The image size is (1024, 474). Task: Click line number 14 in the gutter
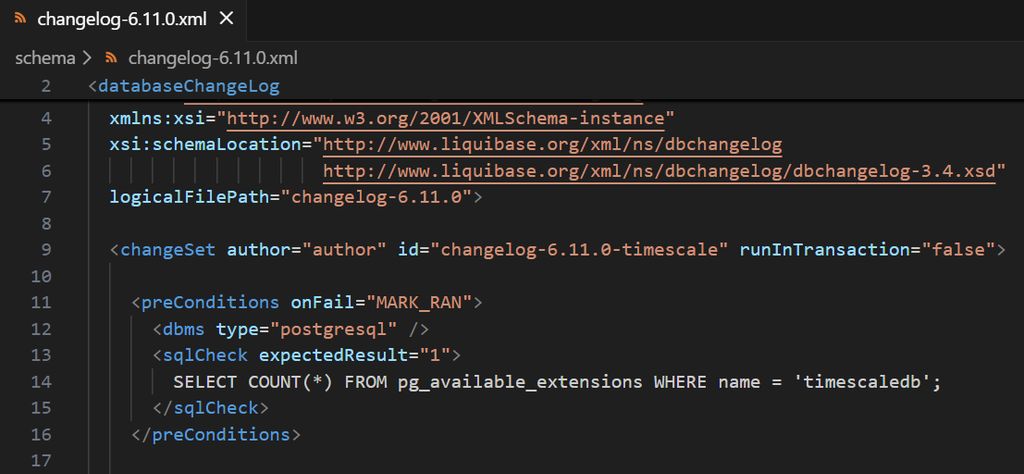click(41, 381)
